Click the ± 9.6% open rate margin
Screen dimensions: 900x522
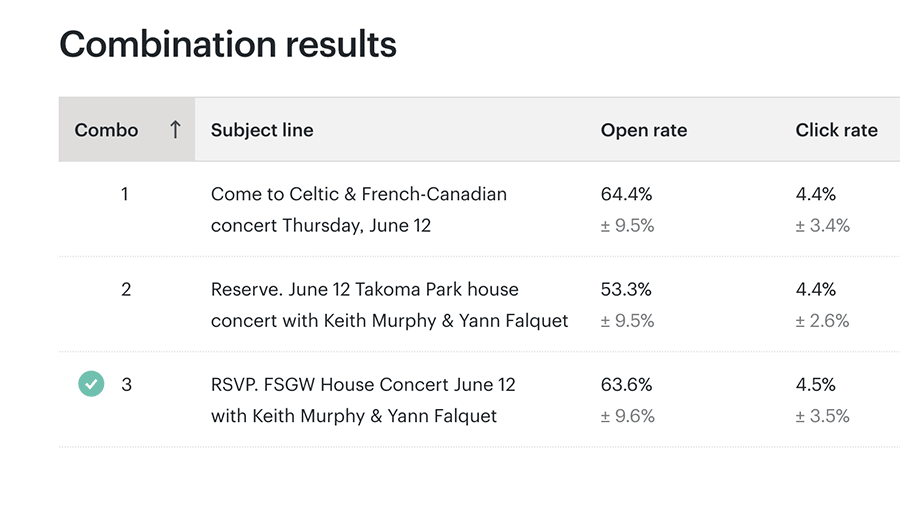628,416
